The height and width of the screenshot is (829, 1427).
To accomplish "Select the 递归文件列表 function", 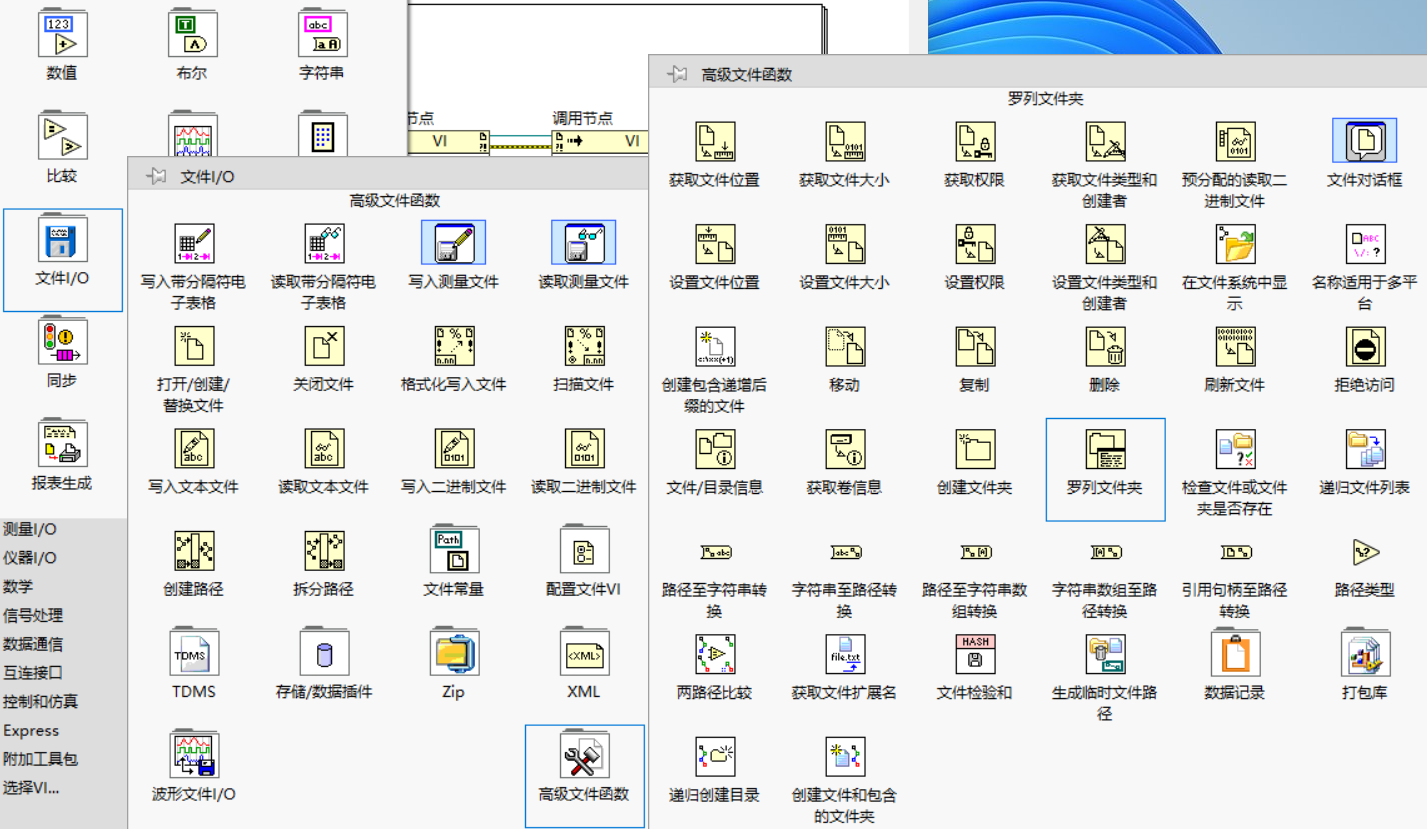I will pyautogui.click(x=1365, y=450).
